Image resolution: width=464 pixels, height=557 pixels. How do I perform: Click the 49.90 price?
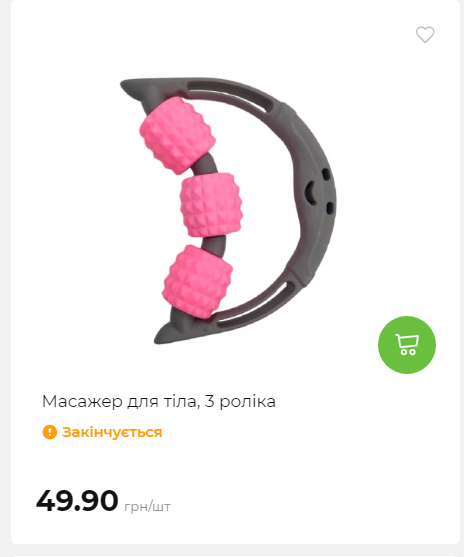click(77, 500)
